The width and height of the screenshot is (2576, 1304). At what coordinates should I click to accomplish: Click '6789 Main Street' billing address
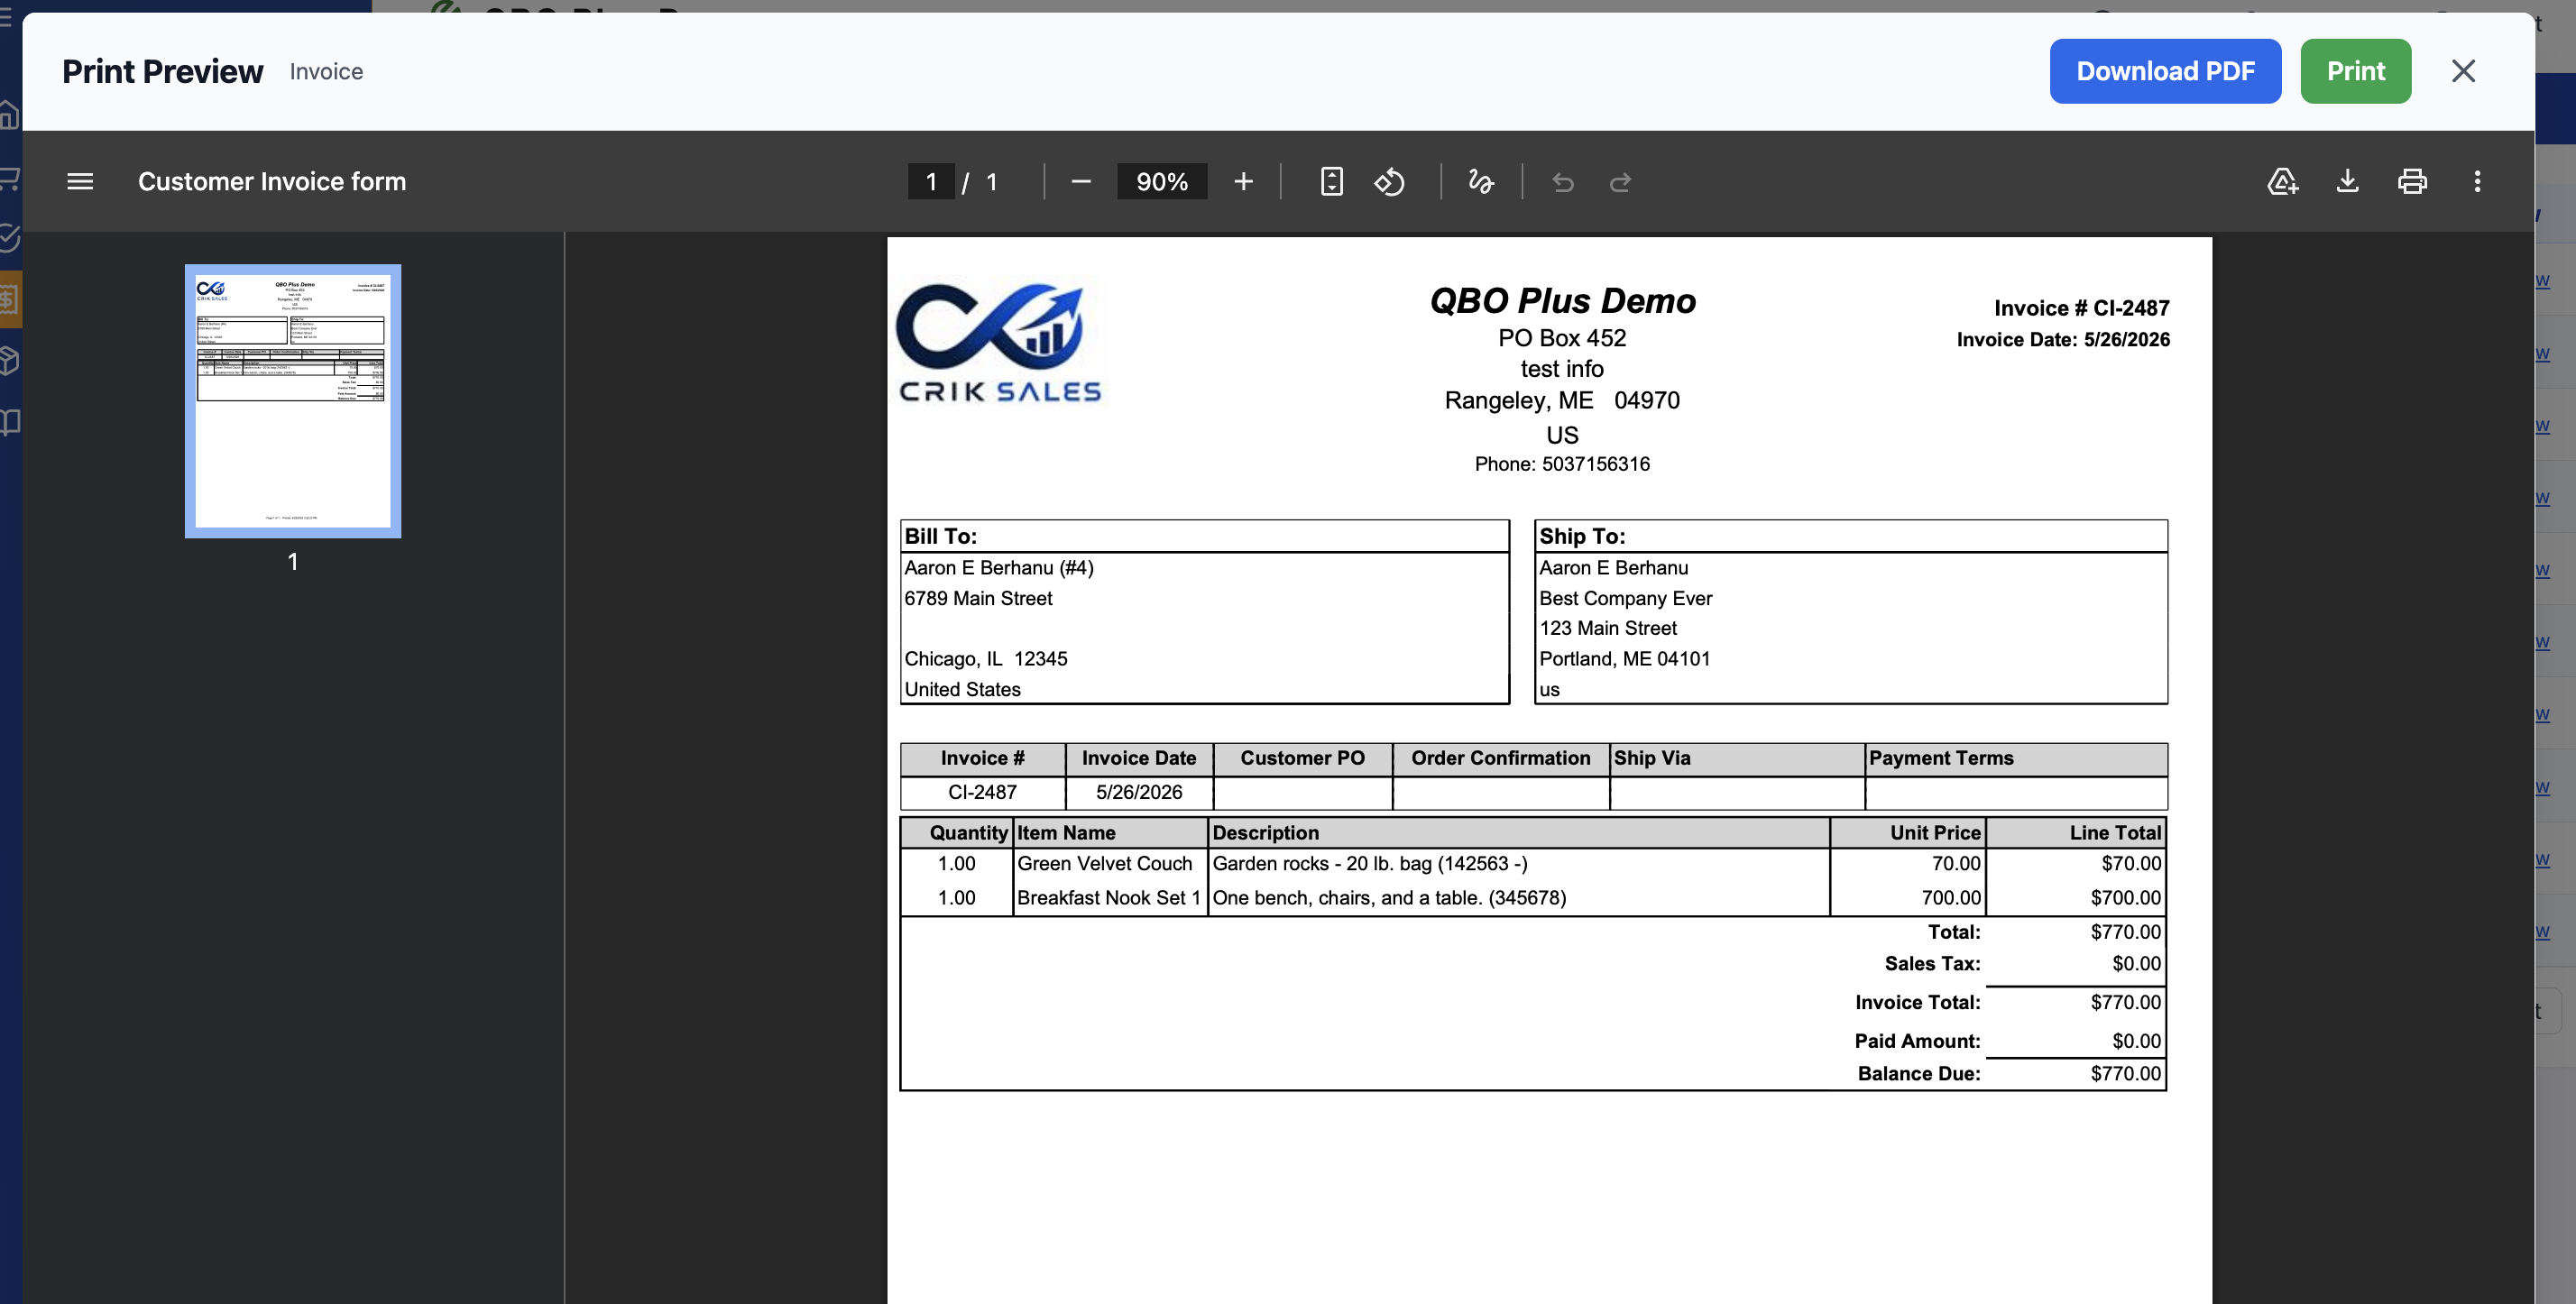tap(978, 598)
